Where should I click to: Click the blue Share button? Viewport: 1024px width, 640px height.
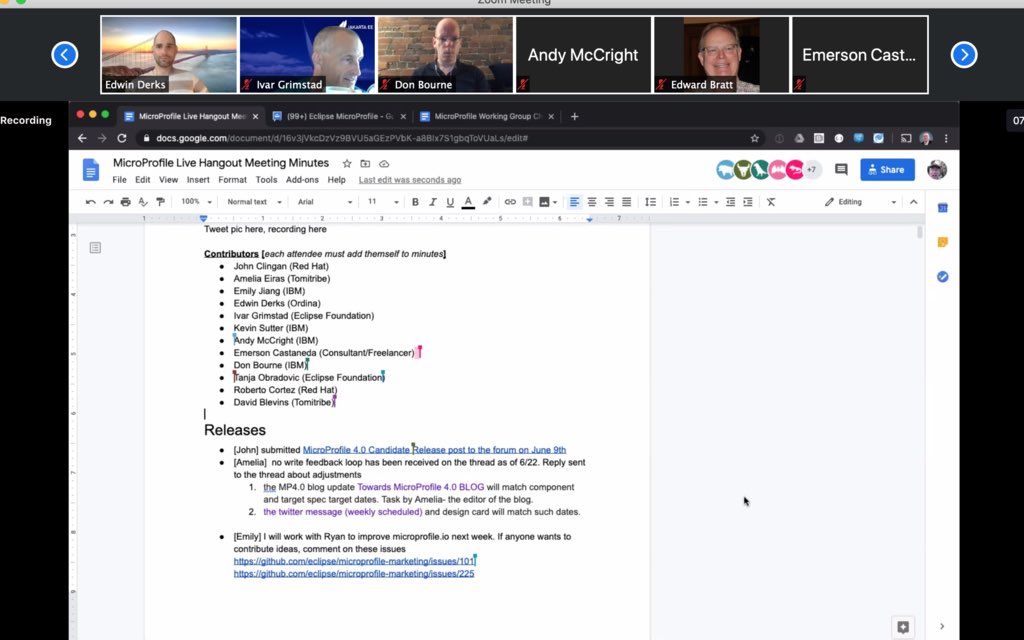pyautogui.click(x=887, y=170)
